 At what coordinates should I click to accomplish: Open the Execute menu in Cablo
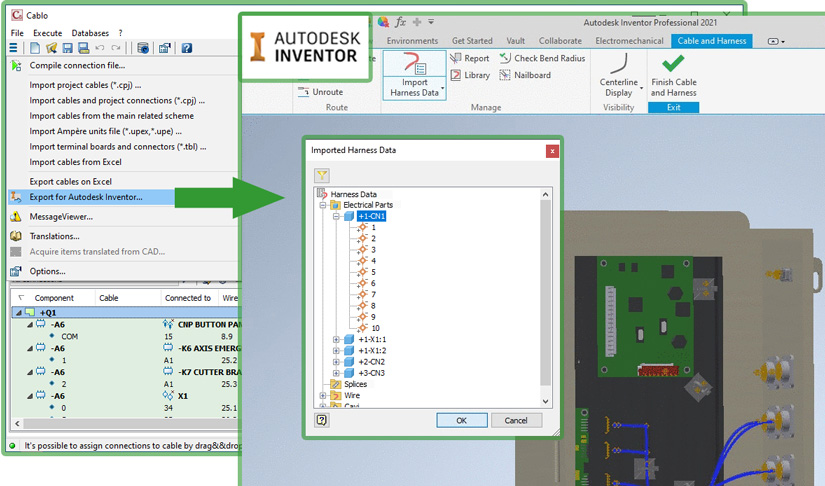[x=47, y=33]
